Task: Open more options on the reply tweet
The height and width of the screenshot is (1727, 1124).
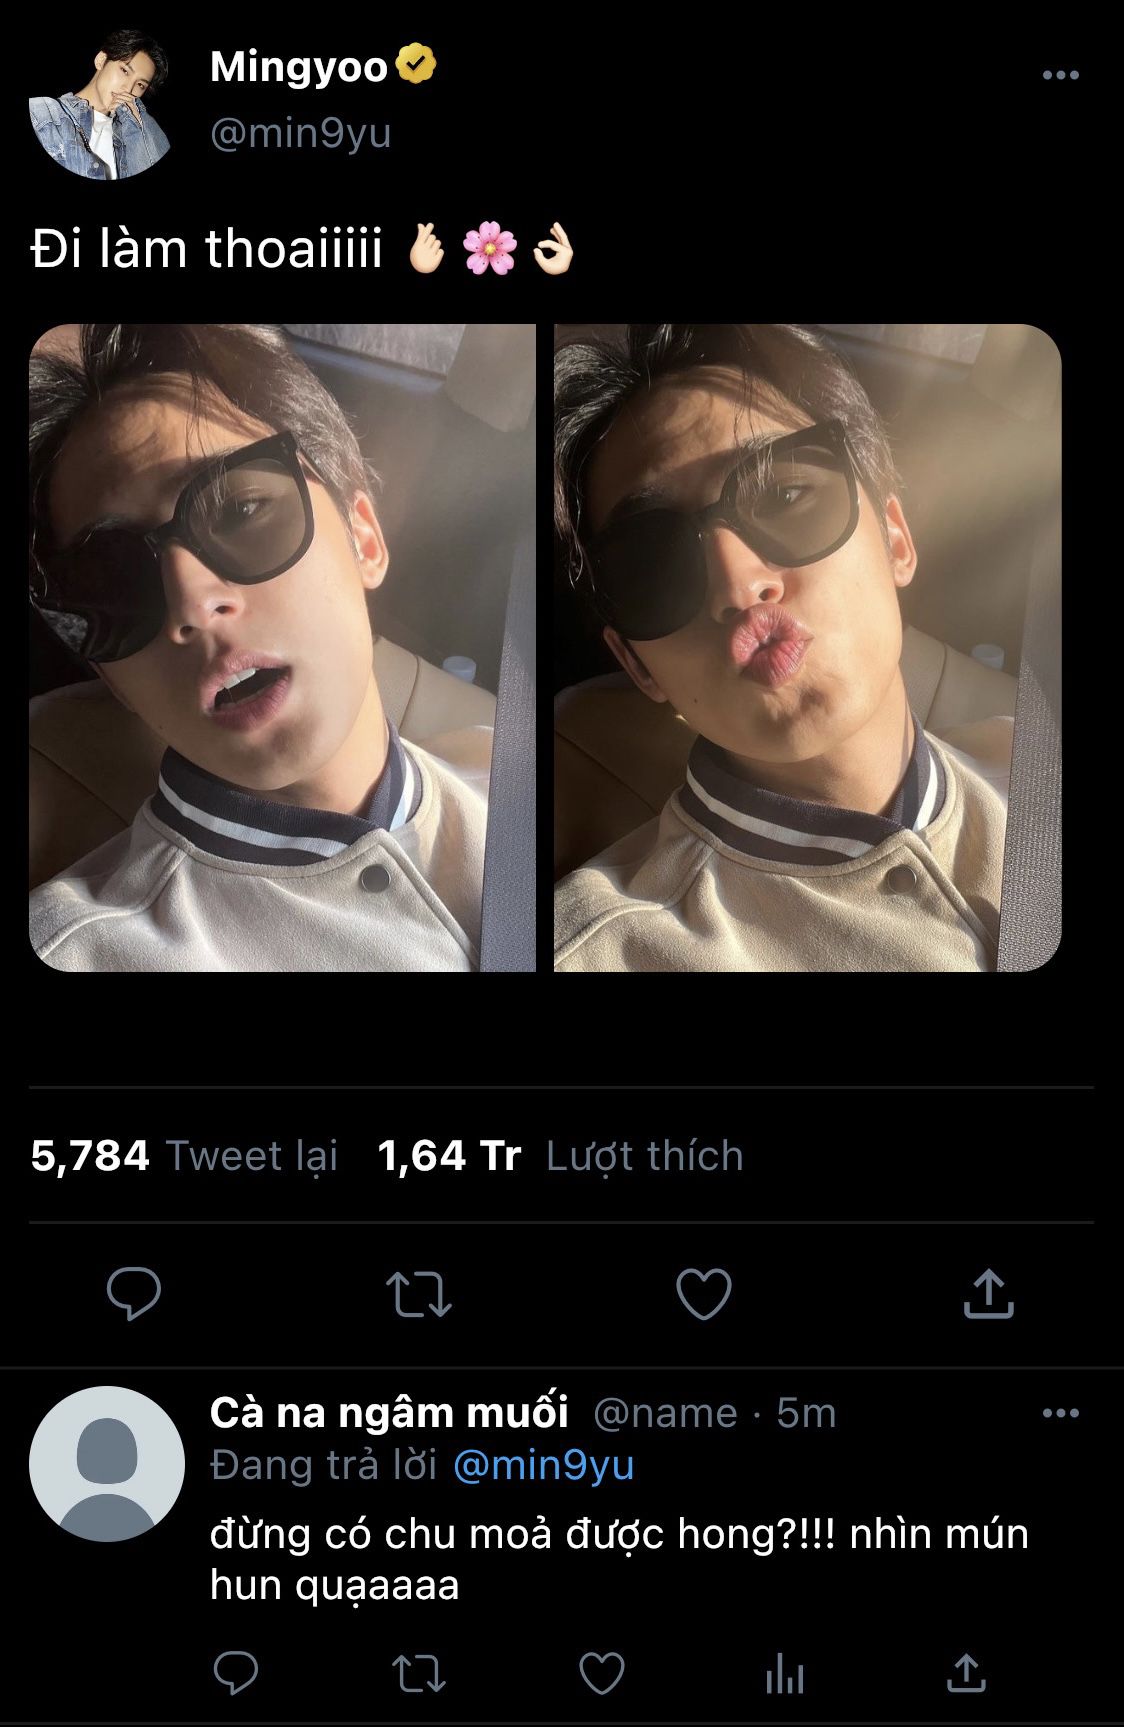Action: pyautogui.click(x=1060, y=1413)
